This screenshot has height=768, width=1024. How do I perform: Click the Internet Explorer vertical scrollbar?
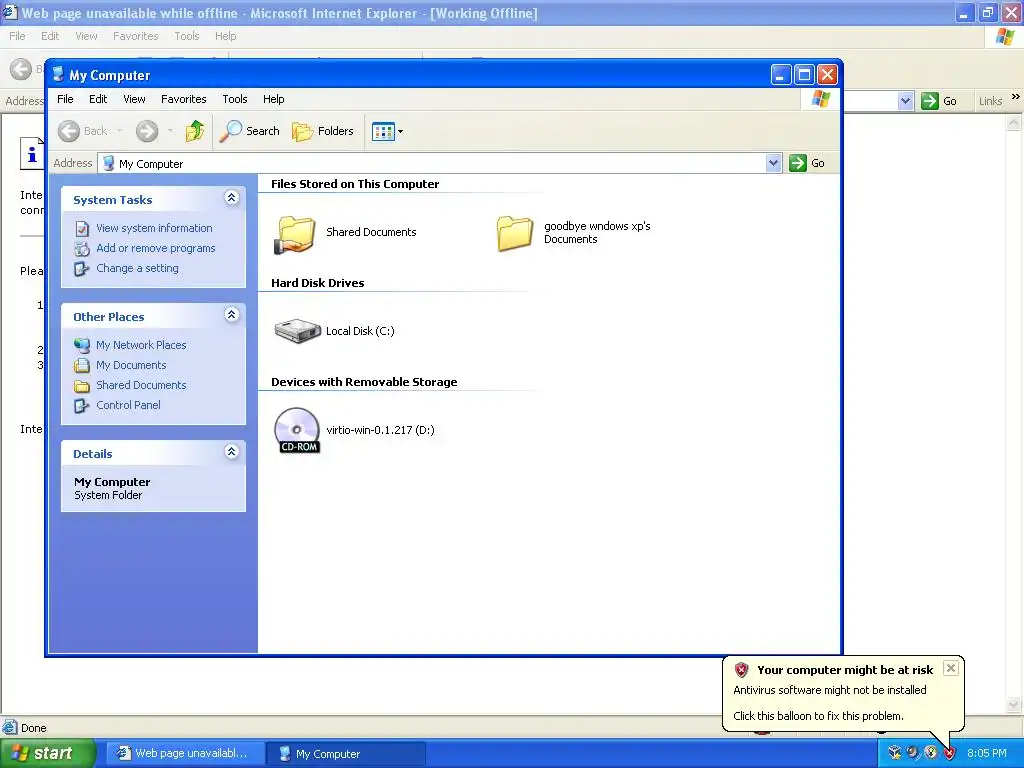click(x=1014, y=413)
